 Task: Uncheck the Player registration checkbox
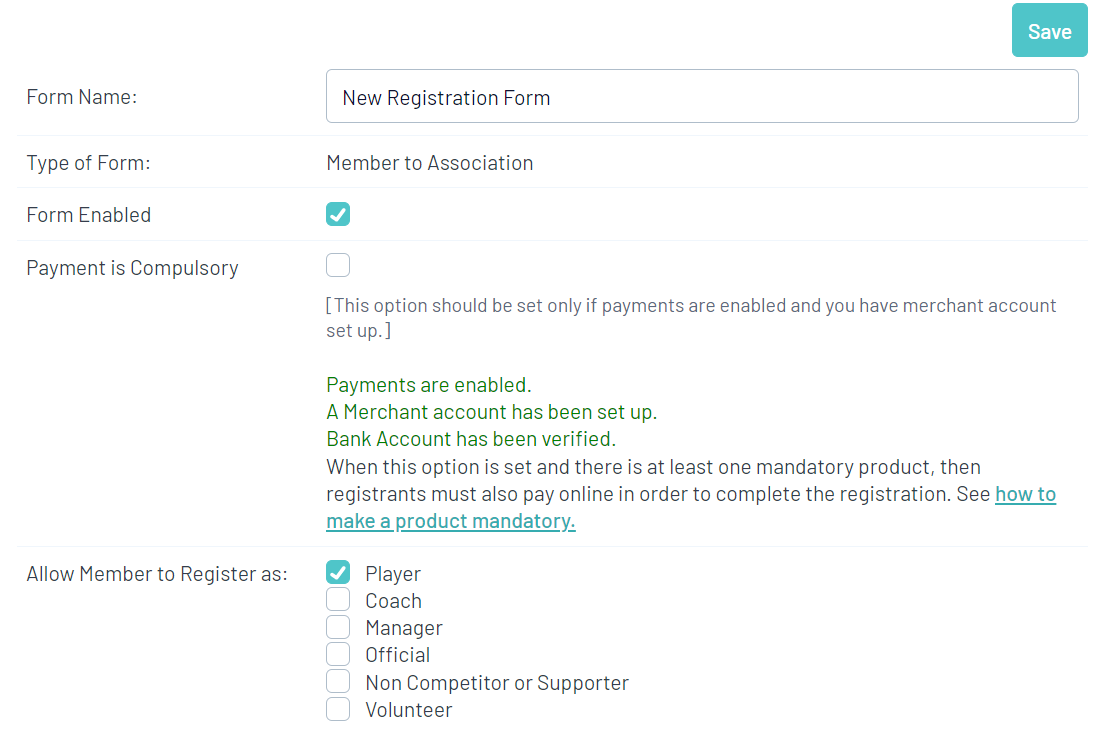click(x=338, y=573)
